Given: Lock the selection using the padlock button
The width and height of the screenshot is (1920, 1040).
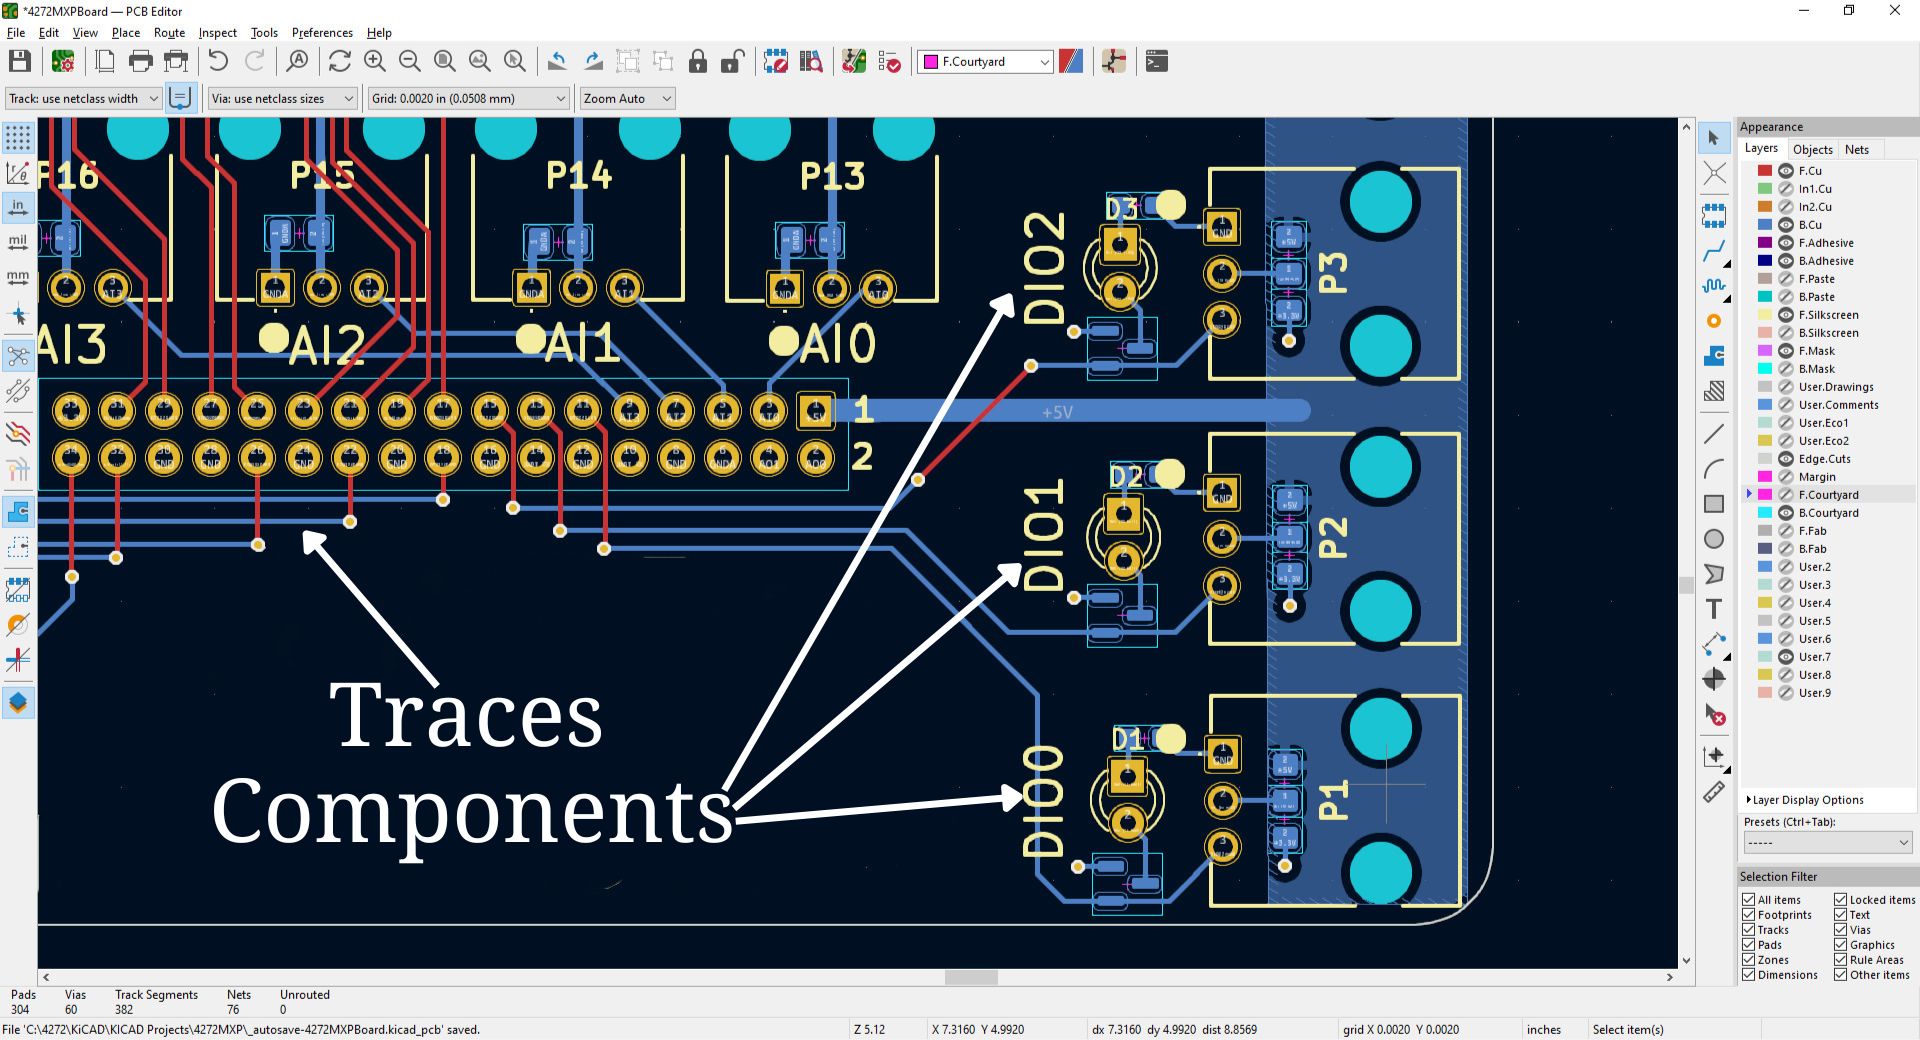Looking at the screenshot, I should tap(698, 62).
